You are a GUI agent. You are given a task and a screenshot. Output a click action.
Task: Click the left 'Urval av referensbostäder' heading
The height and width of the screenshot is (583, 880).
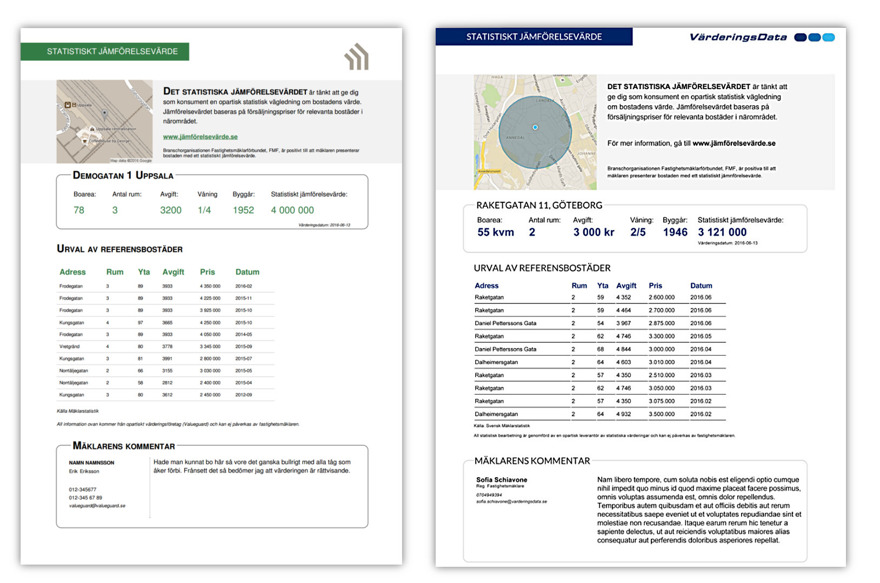[120, 249]
